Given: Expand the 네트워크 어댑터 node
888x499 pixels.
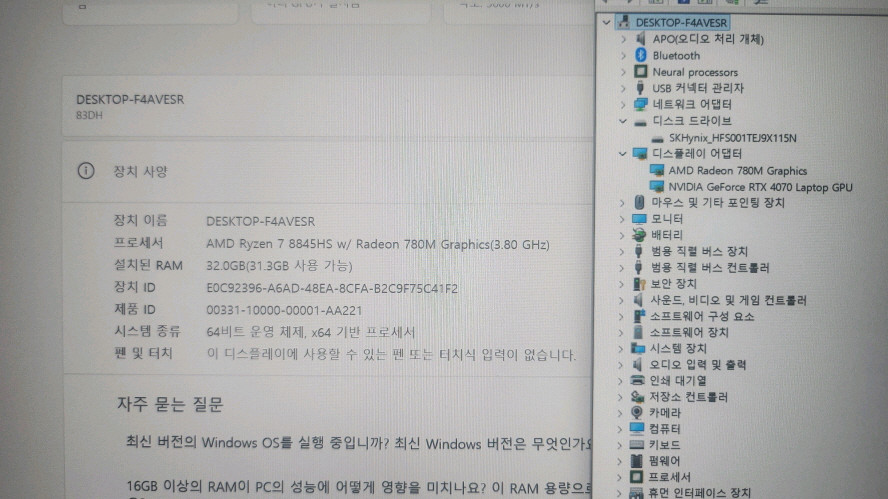Looking at the screenshot, I should pyautogui.click(x=623, y=105).
